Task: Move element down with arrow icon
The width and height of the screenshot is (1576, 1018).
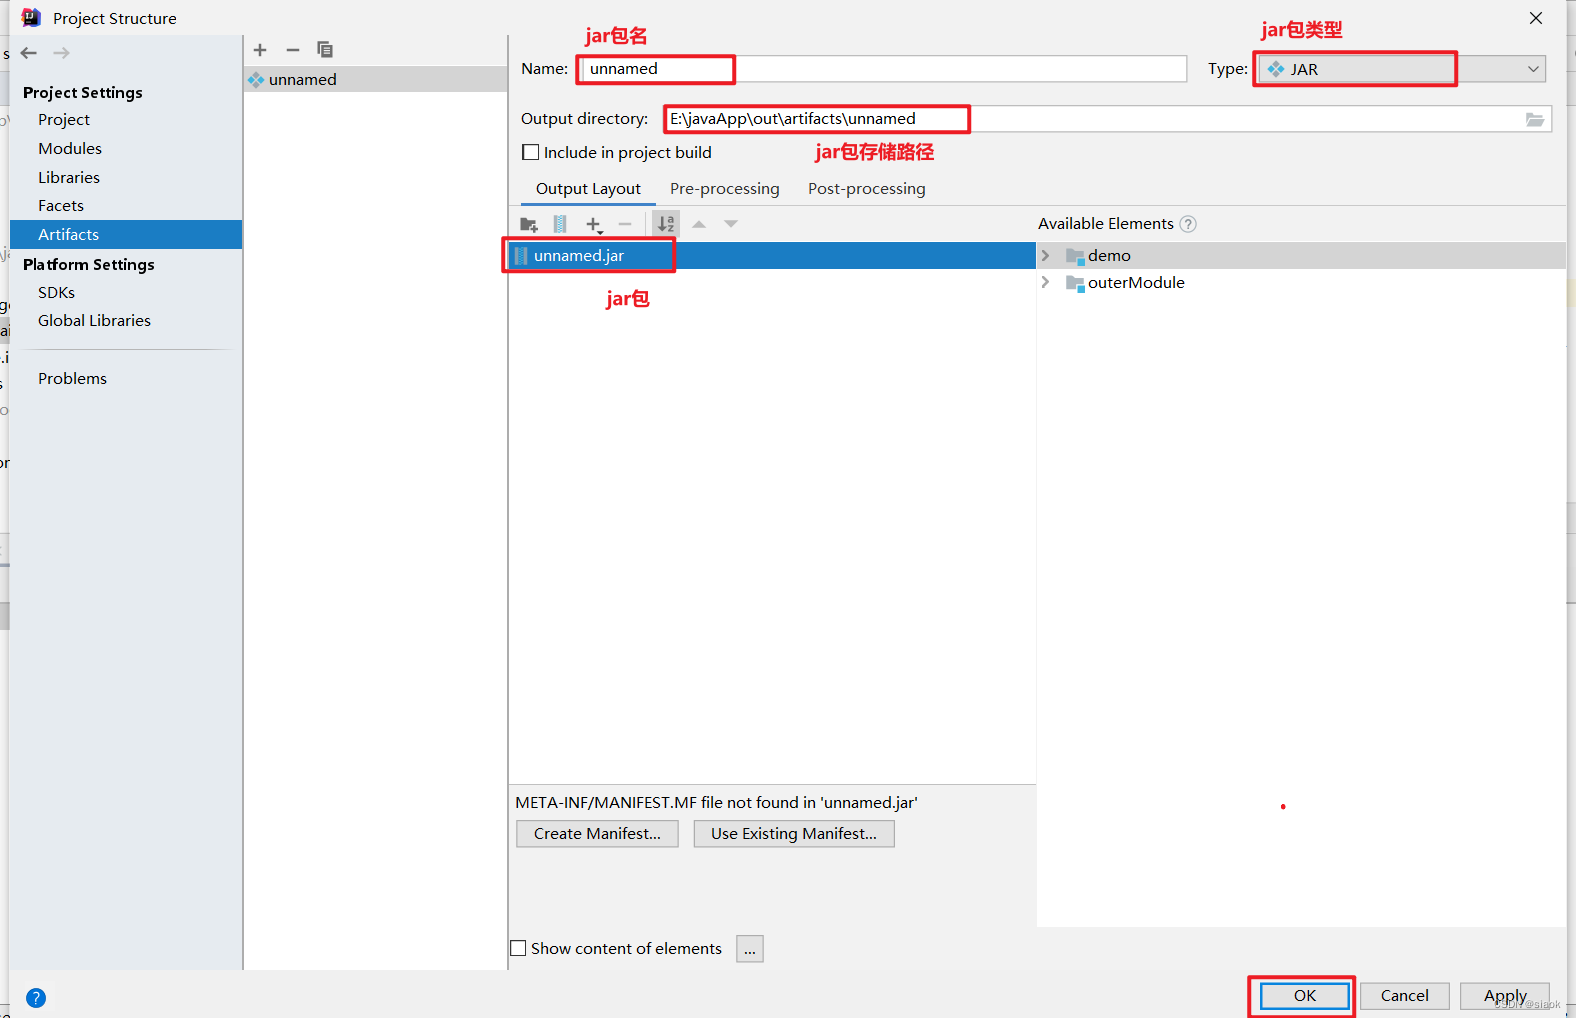Action: pos(731,224)
